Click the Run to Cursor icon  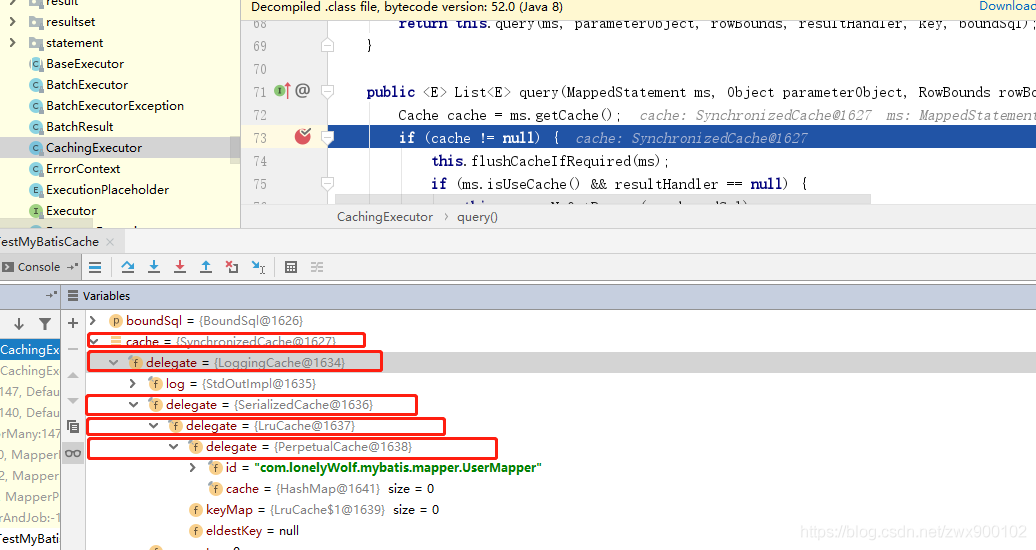pos(258,267)
